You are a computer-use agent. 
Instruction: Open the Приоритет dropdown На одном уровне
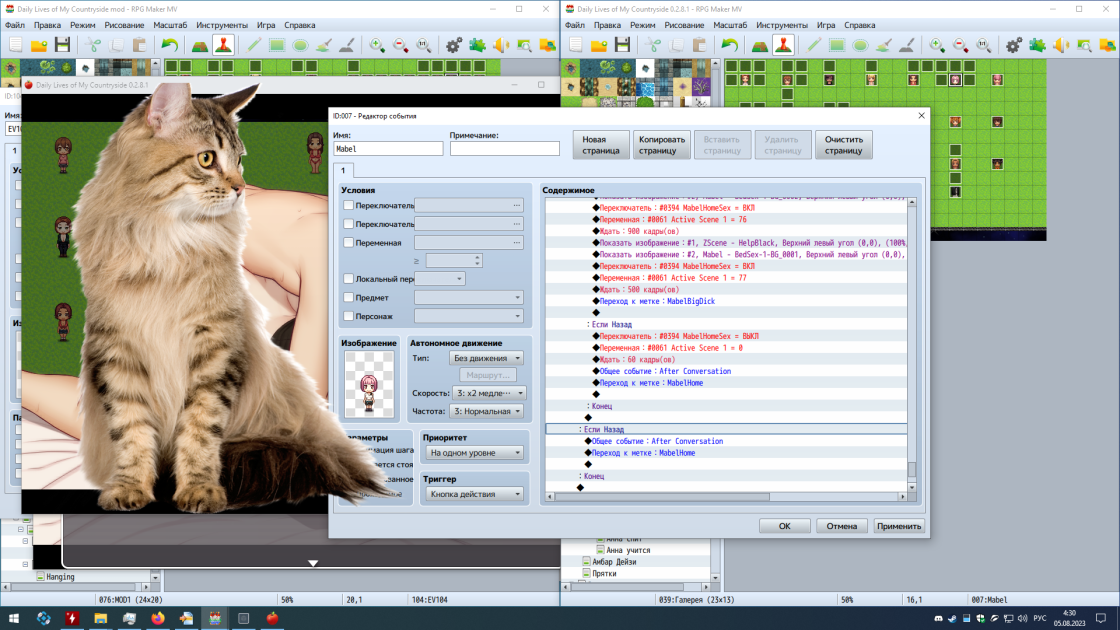click(474, 453)
